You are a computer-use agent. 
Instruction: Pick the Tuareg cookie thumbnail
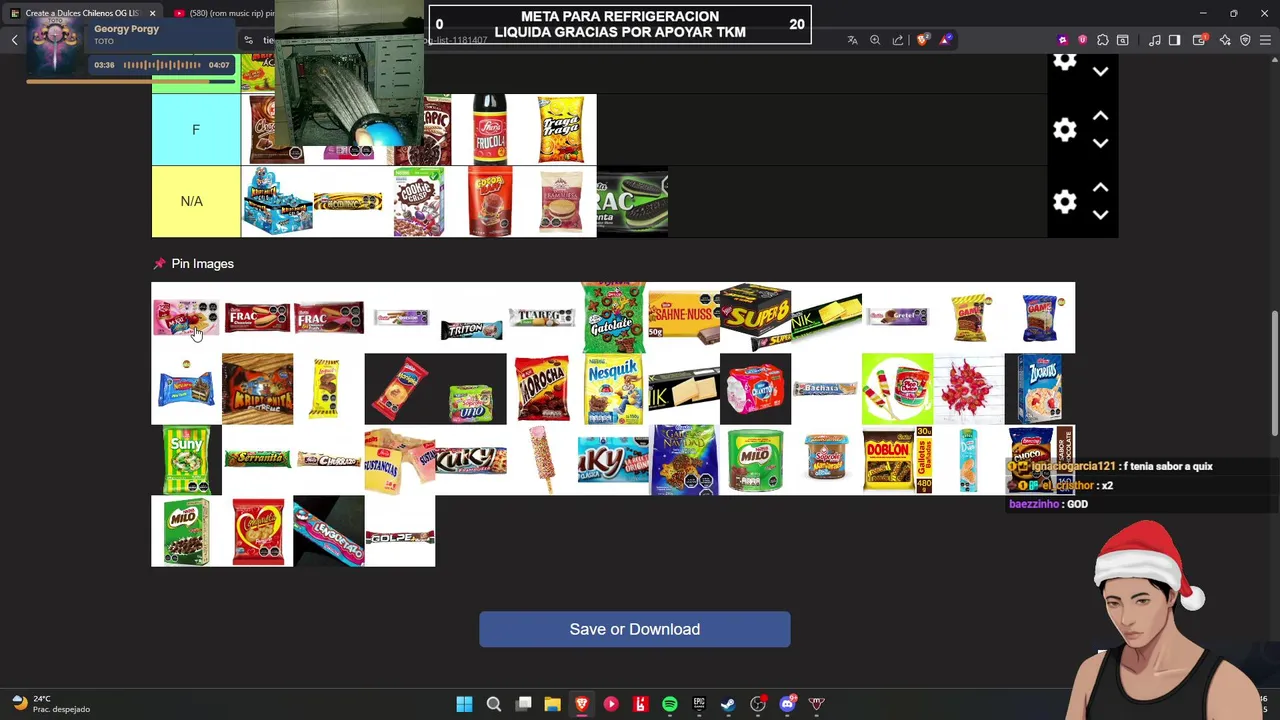[542, 317]
